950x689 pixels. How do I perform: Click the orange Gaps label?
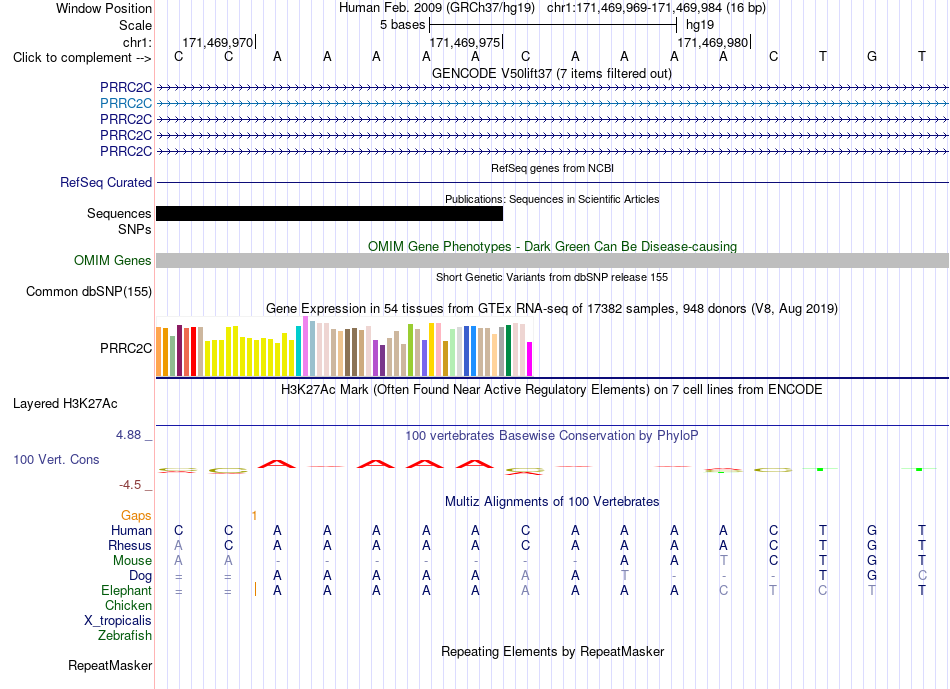pos(136,515)
